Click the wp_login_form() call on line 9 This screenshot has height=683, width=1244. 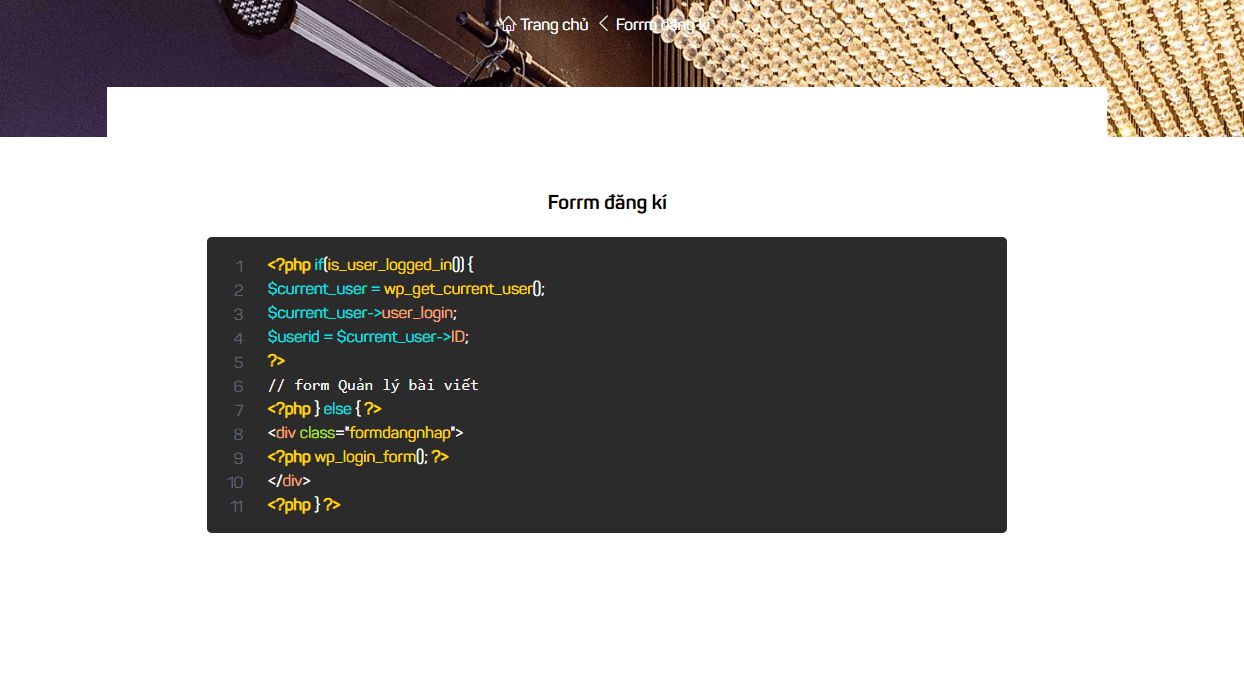[368, 456]
